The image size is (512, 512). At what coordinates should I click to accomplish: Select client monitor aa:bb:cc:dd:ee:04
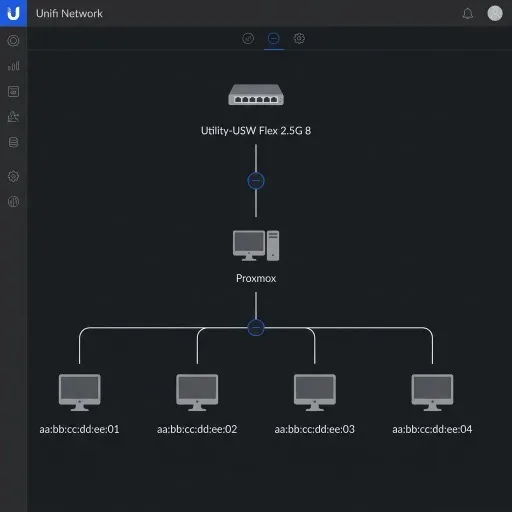(x=432, y=392)
